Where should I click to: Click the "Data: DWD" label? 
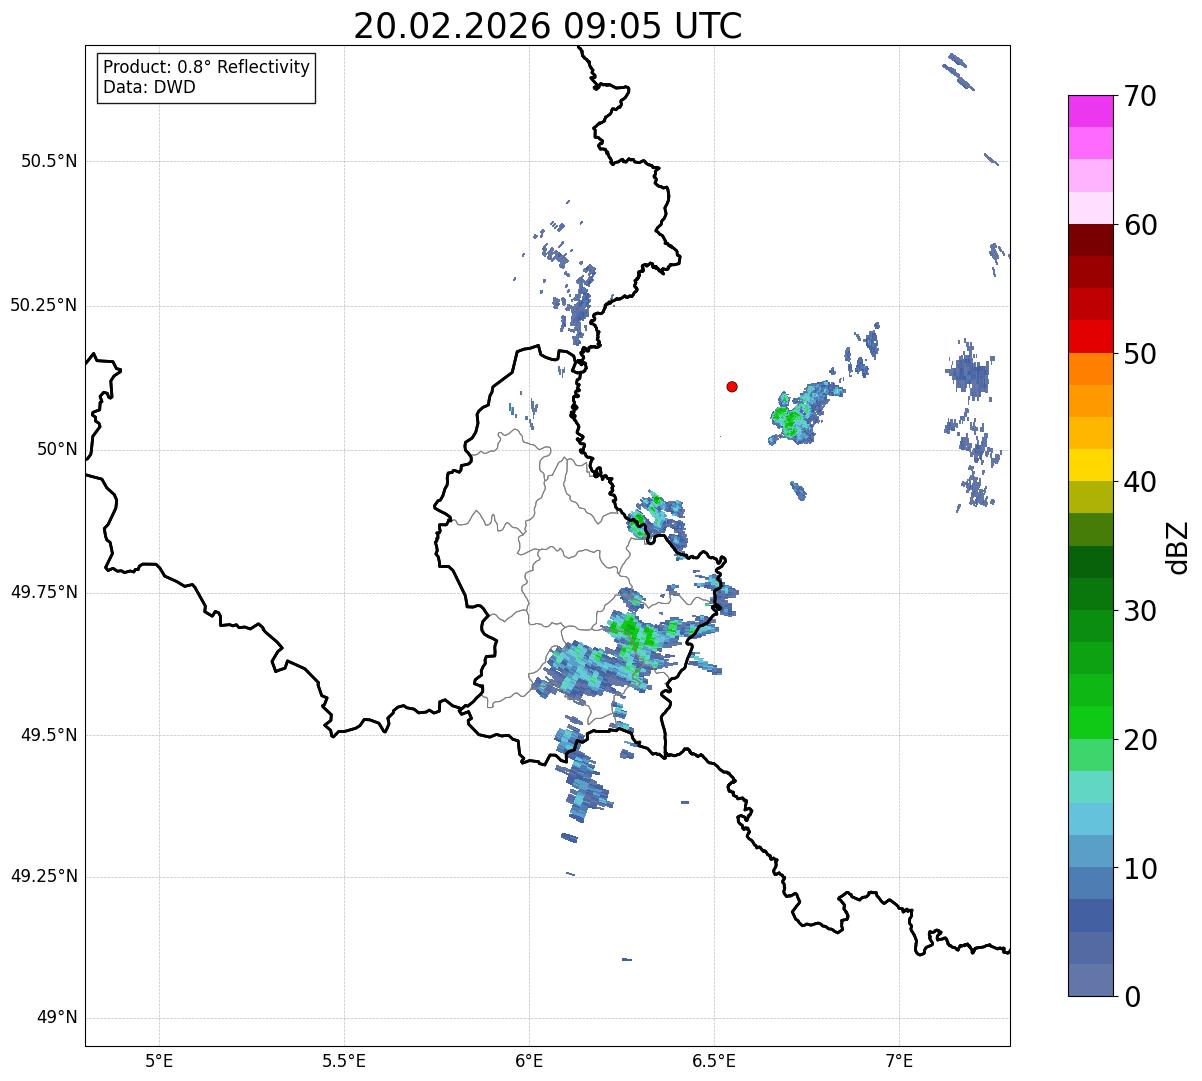click(149, 87)
